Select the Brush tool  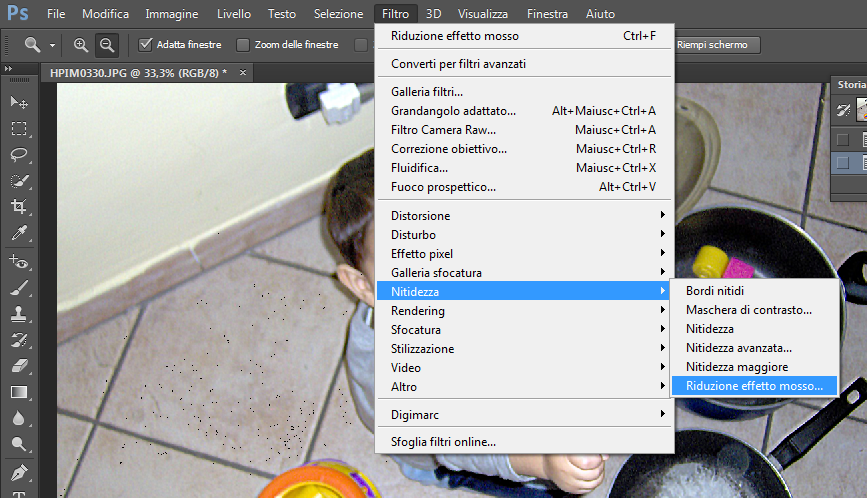click(x=19, y=288)
